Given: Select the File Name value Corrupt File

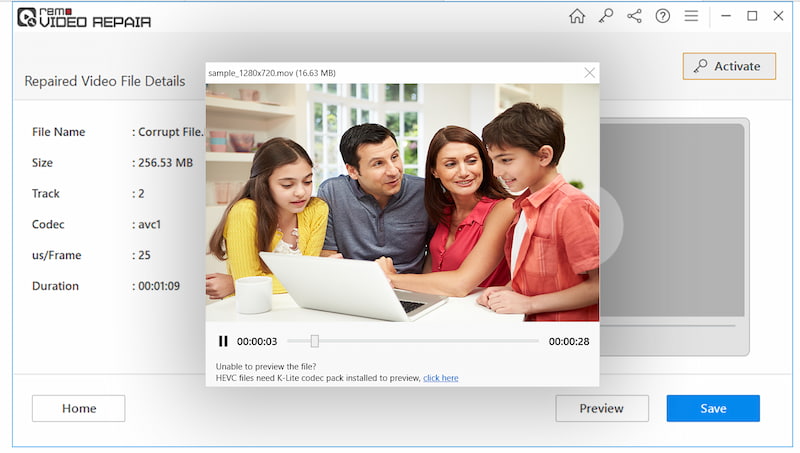Looking at the screenshot, I should pos(171,132).
